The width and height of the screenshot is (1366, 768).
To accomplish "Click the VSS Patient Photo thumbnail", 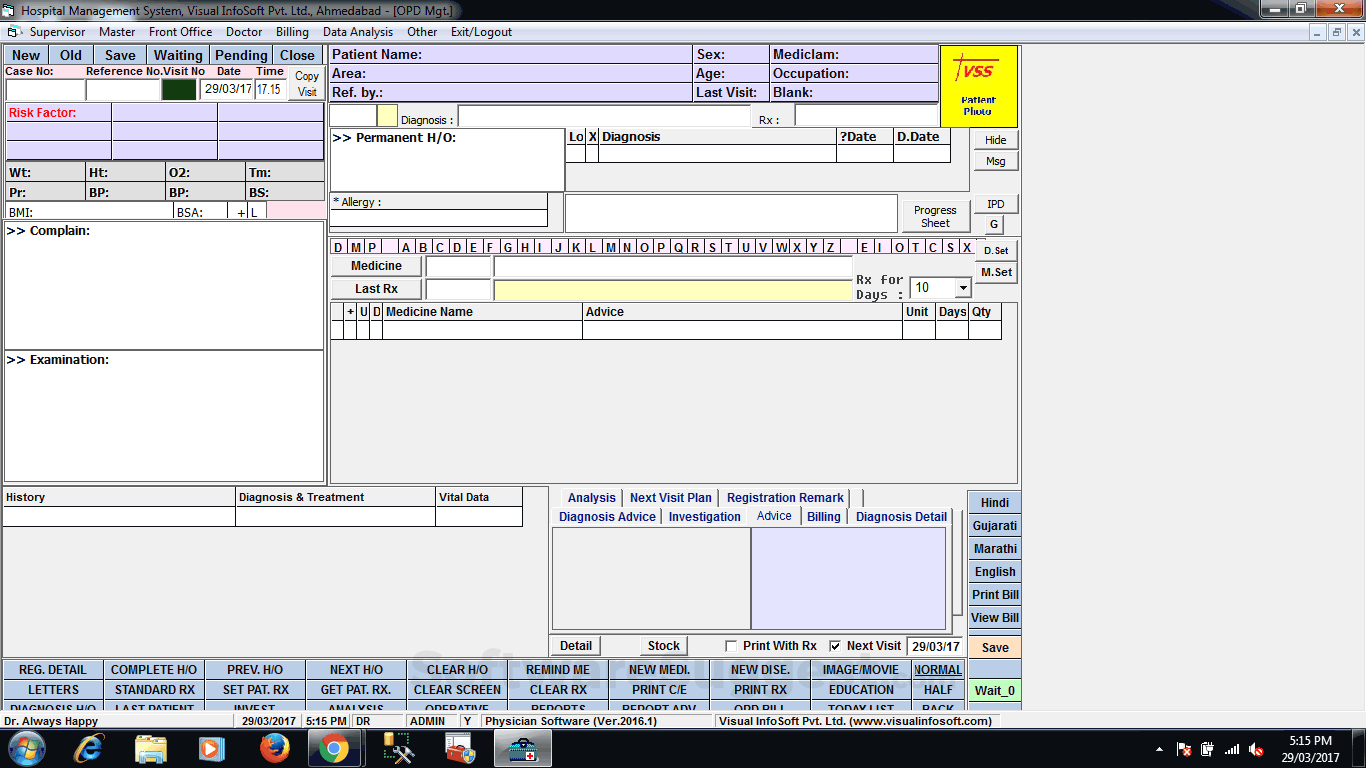I will click(978, 86).
